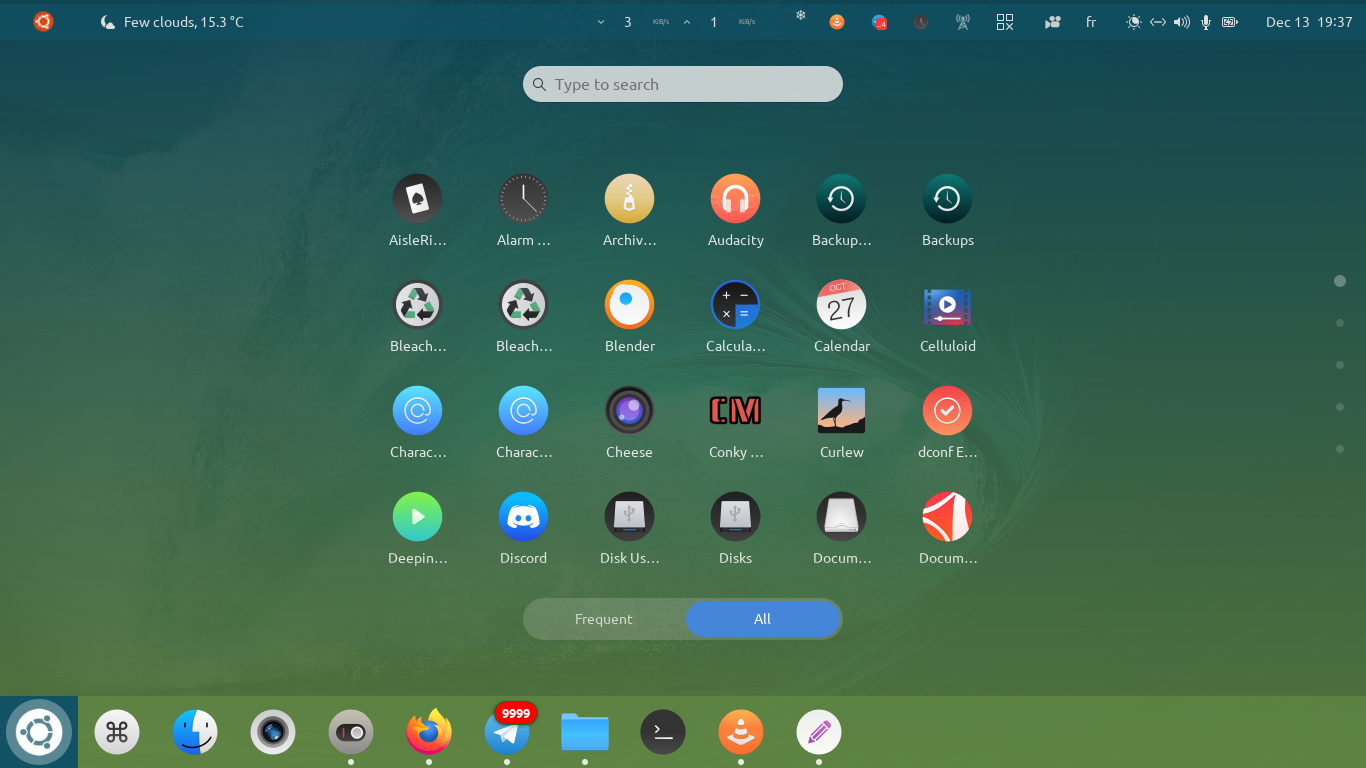
Task: Click the Ubuntu logo in top bar
Action: click(43, 21)
